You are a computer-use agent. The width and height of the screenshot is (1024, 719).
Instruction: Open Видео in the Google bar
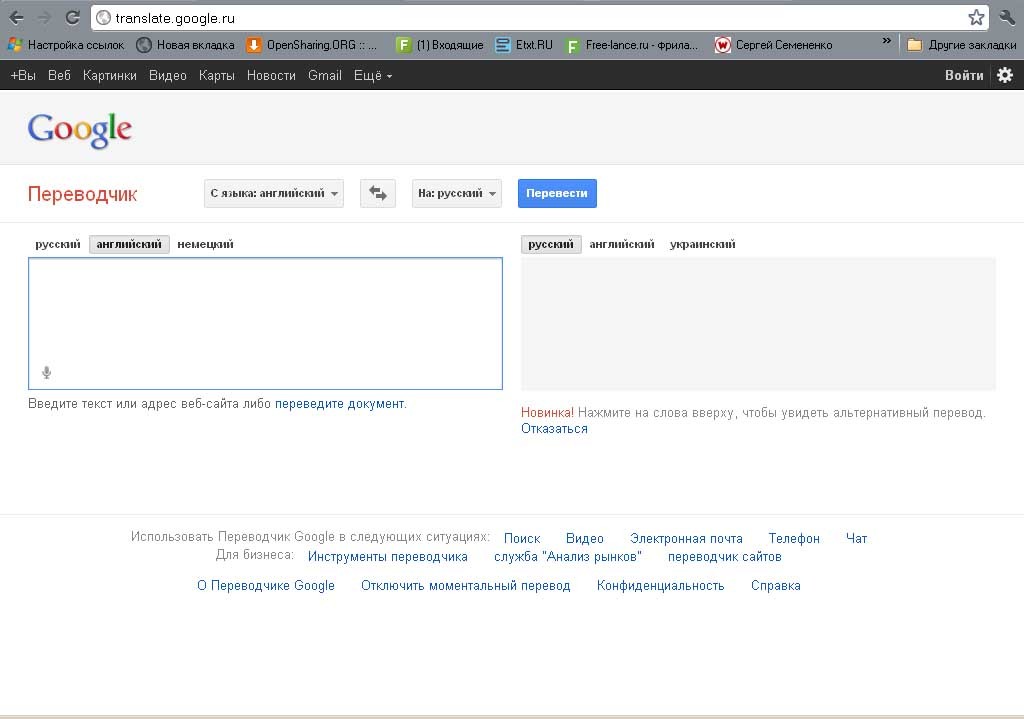coord(168,76)
